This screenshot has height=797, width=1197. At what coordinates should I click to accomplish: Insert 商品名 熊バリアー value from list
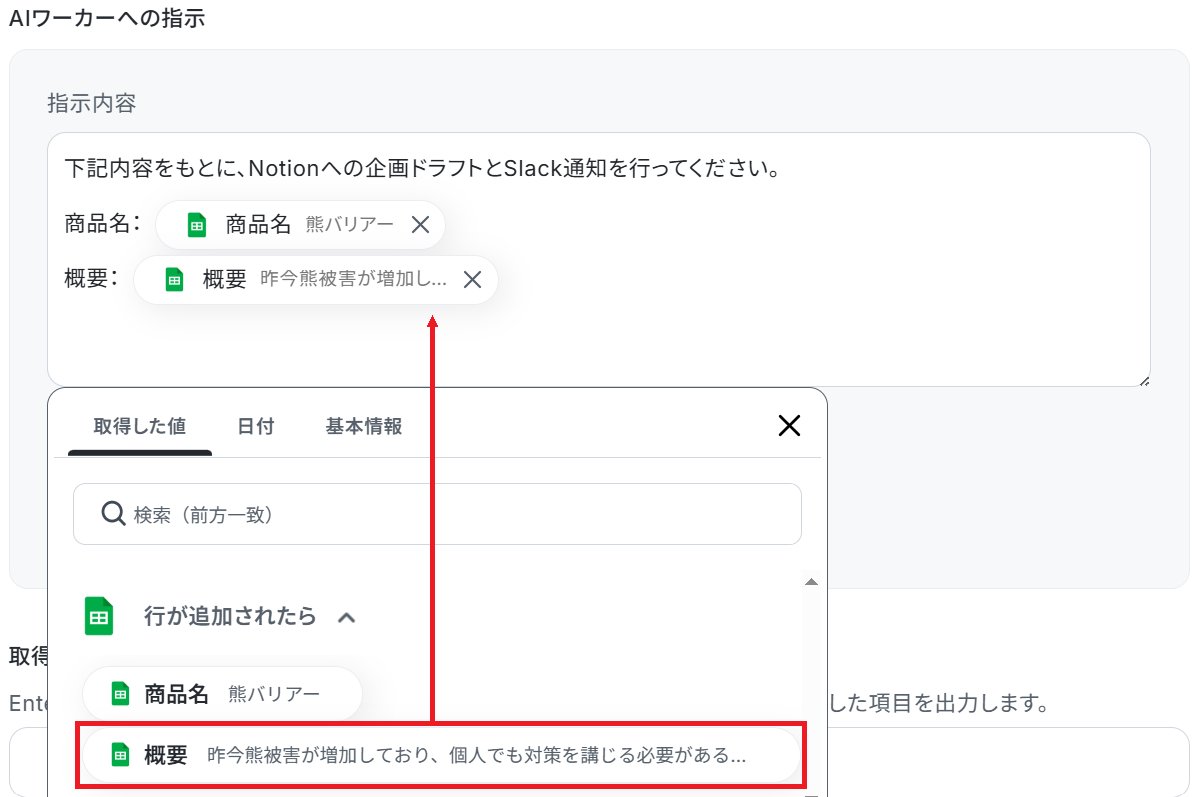click(x=222, y=693)
